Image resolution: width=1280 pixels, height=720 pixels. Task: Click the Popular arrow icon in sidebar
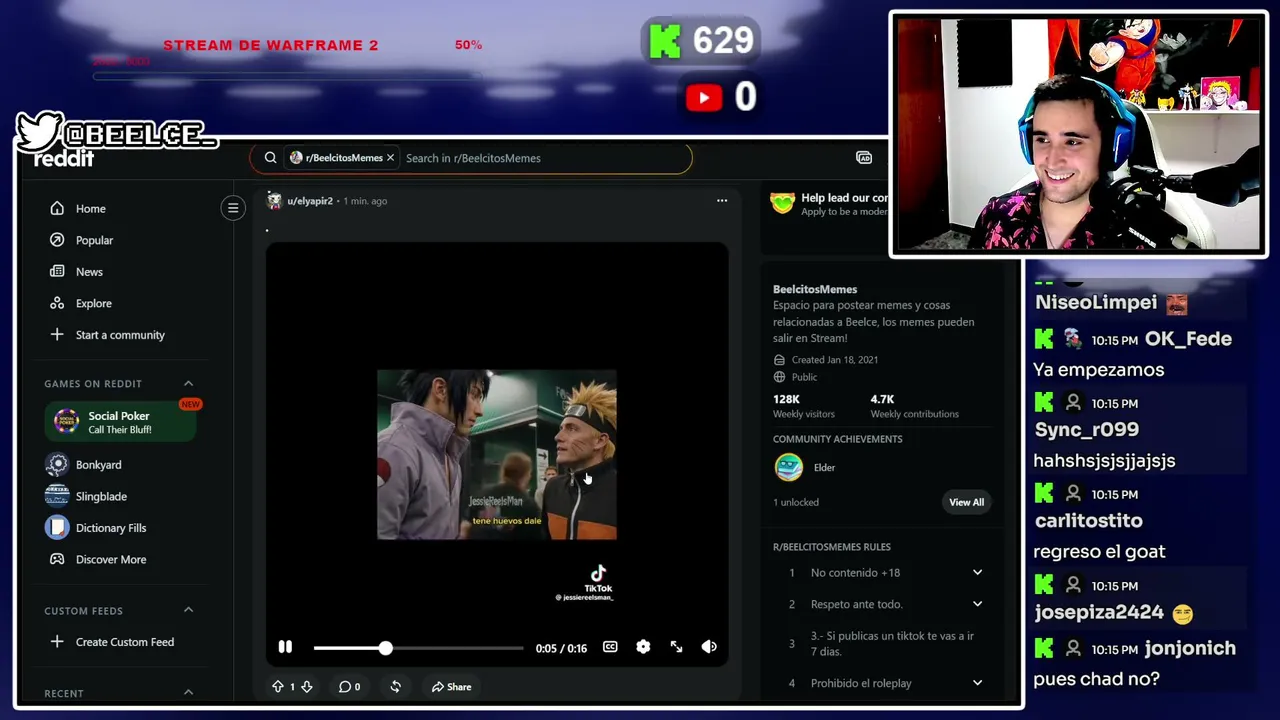click(57, 240)
